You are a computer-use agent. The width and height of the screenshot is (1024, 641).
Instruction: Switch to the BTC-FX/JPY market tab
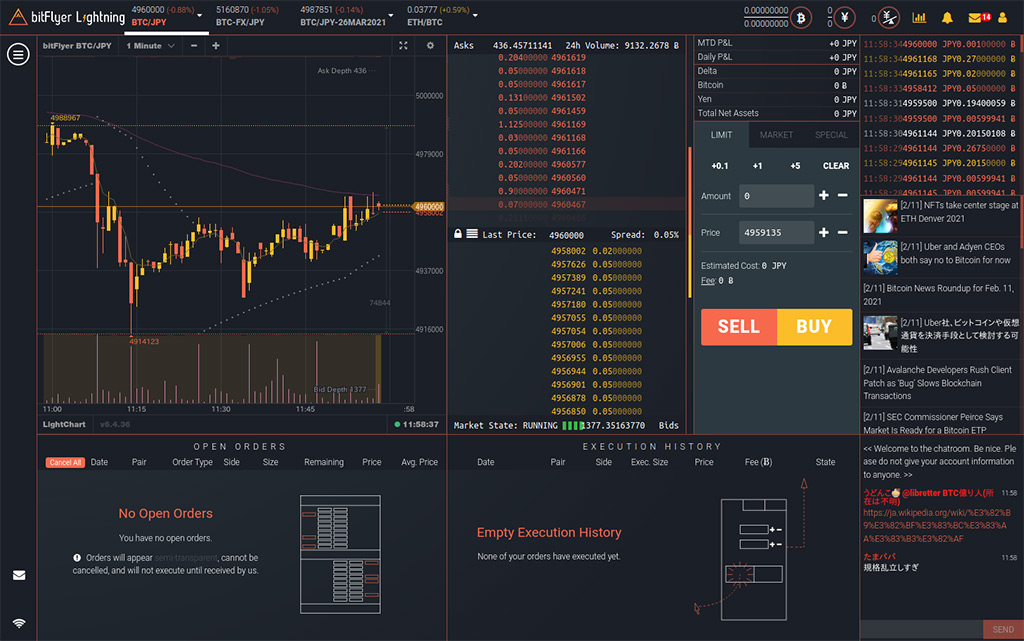tap(248, 16)
